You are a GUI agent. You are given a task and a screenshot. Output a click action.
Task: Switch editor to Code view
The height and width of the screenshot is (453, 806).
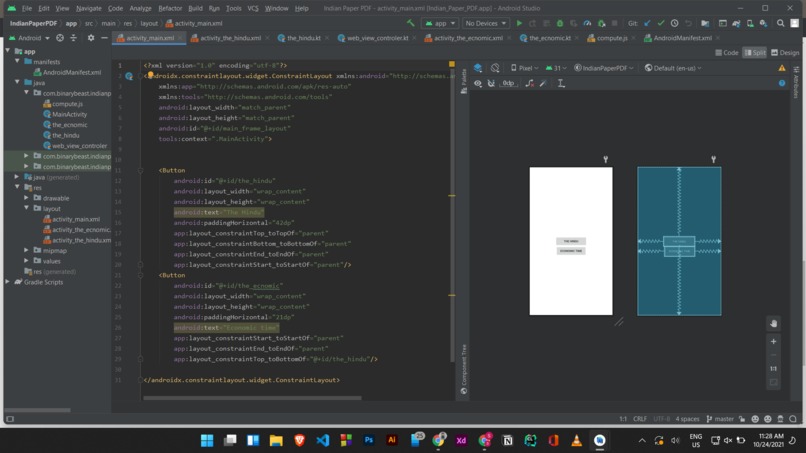pyautogui.click(x=727, y=52)
